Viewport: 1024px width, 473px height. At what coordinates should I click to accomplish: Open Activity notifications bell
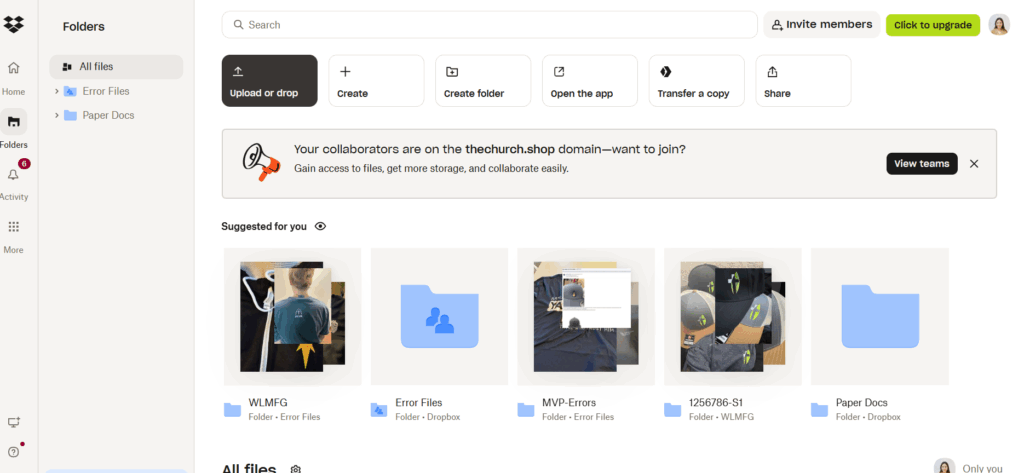(13, 174)
